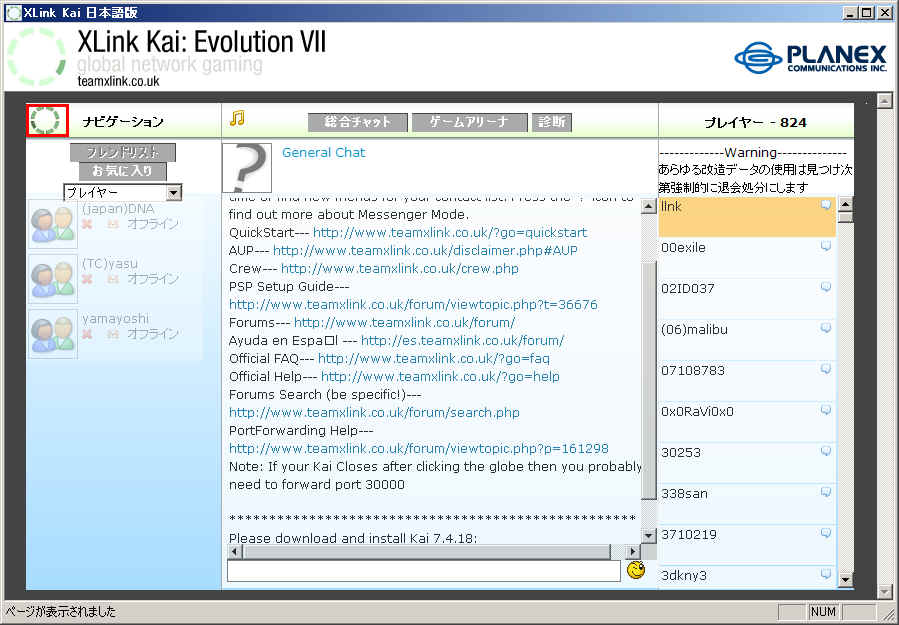Click the chat bubble icon for 0x0RaVi0x0
The width and height of the screenshot is (899, 625).
[826, 411]
